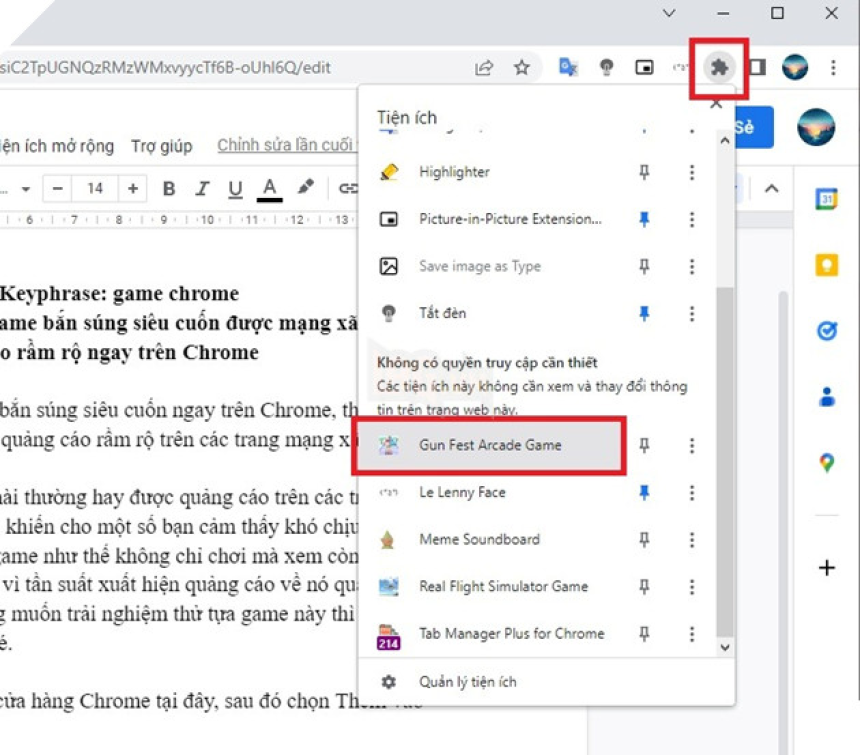The width and height of the screenshot is (860, 755).
Task: Close the Tiện ích extensions popup
Action: [715, 103]
